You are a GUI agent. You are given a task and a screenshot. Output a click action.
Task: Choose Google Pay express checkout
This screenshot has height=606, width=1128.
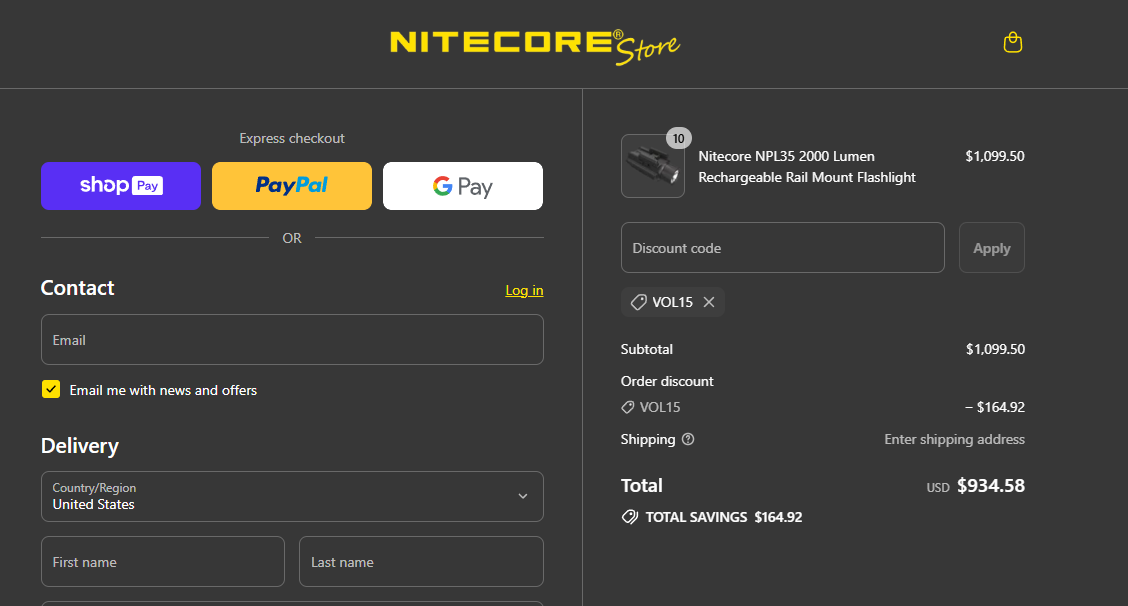(x=463, y=186)
